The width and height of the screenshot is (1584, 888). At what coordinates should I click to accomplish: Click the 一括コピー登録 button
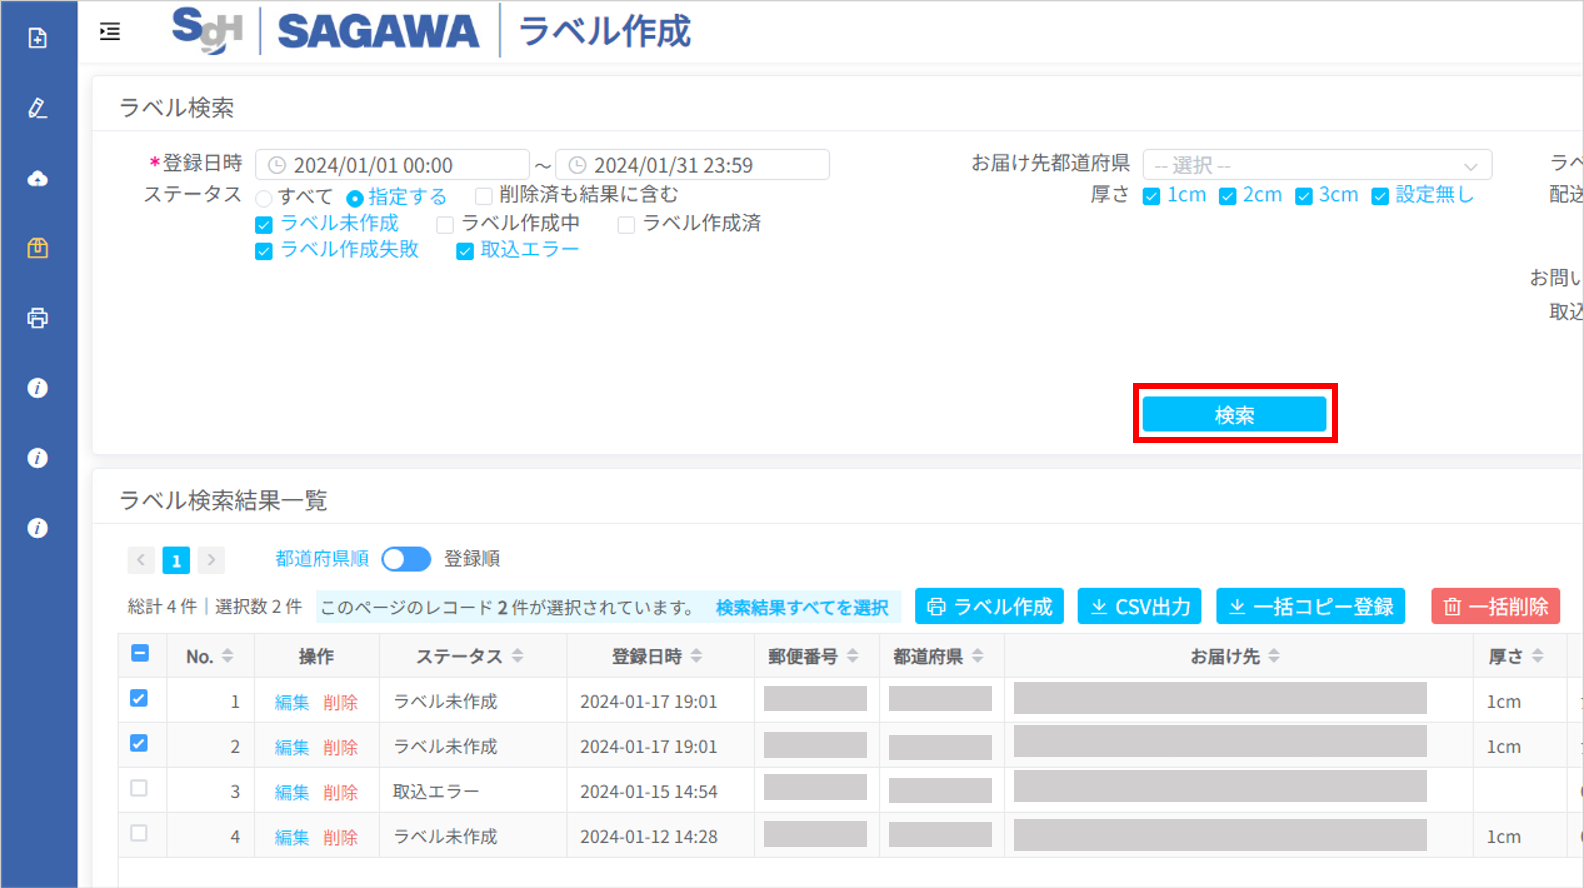pyautogui.click(x=1310, y=607)
